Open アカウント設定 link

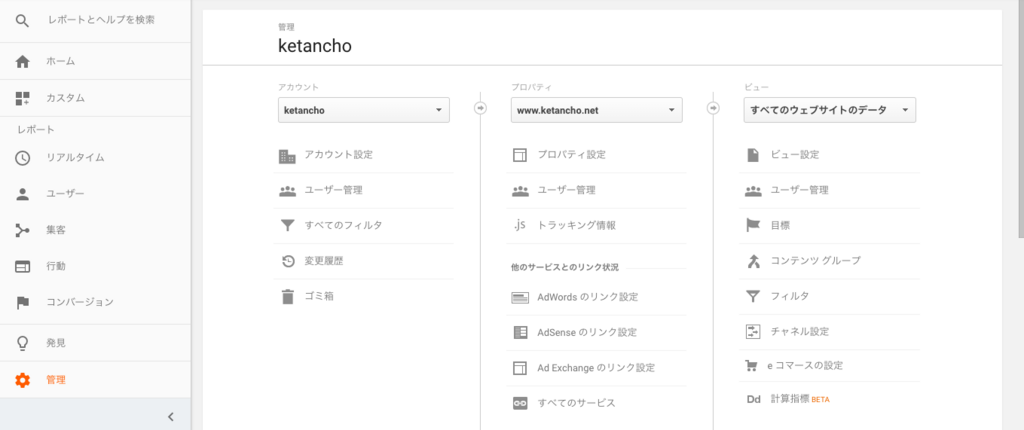click(338, 155)
